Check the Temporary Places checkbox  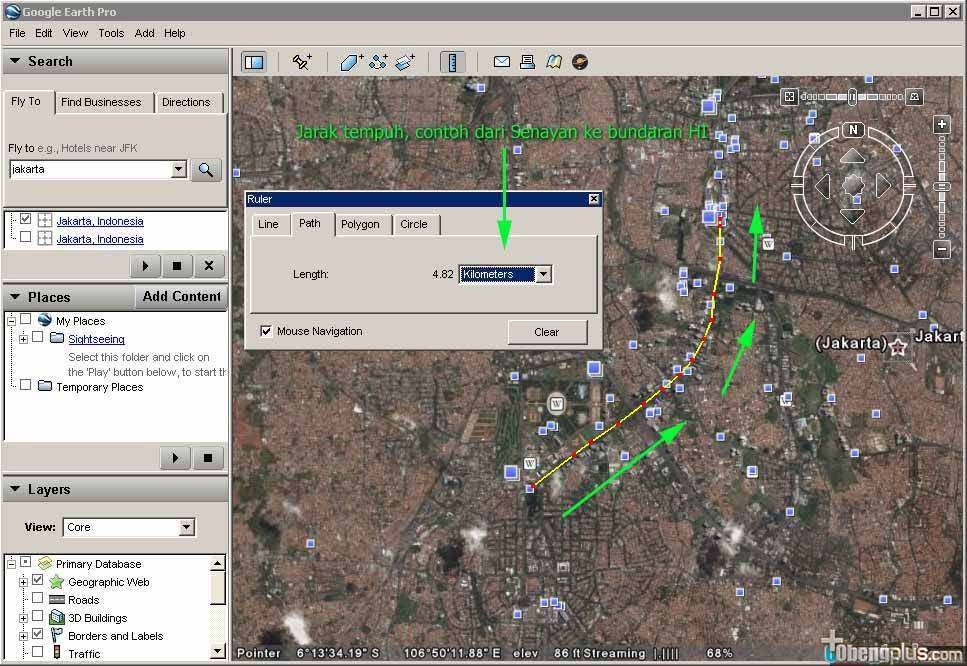tap(25, 385)
